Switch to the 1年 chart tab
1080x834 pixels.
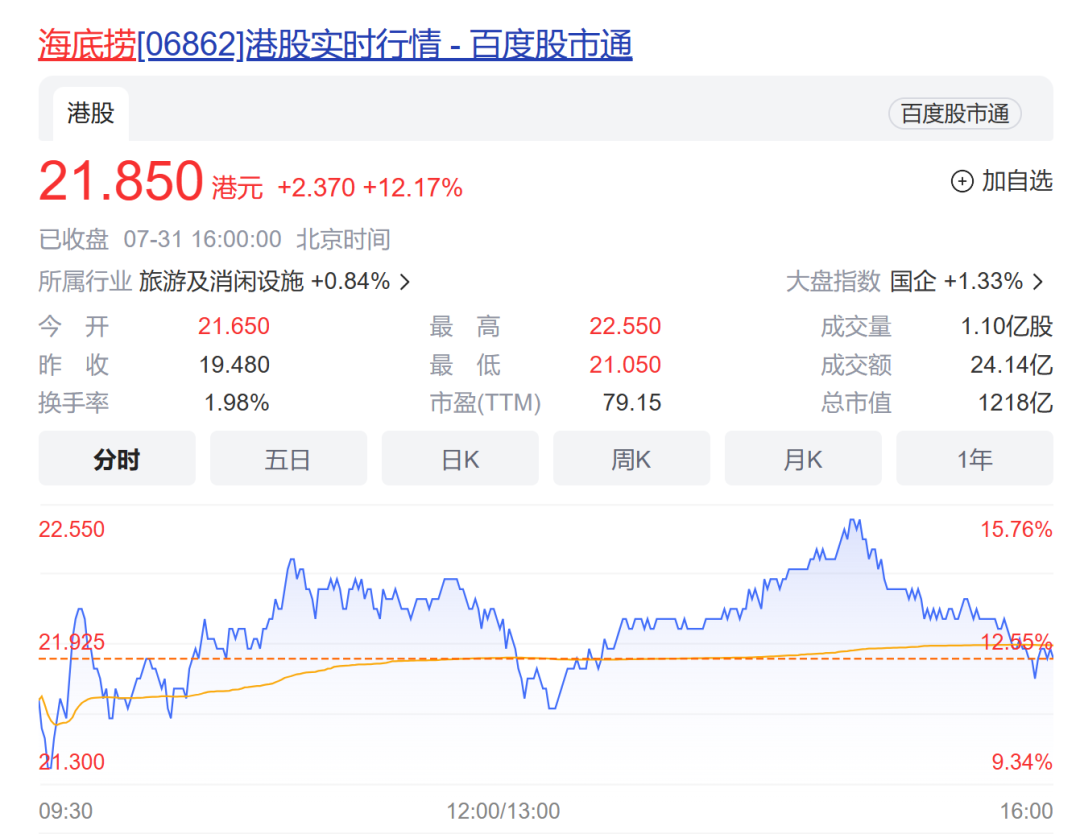click(975, 459)
